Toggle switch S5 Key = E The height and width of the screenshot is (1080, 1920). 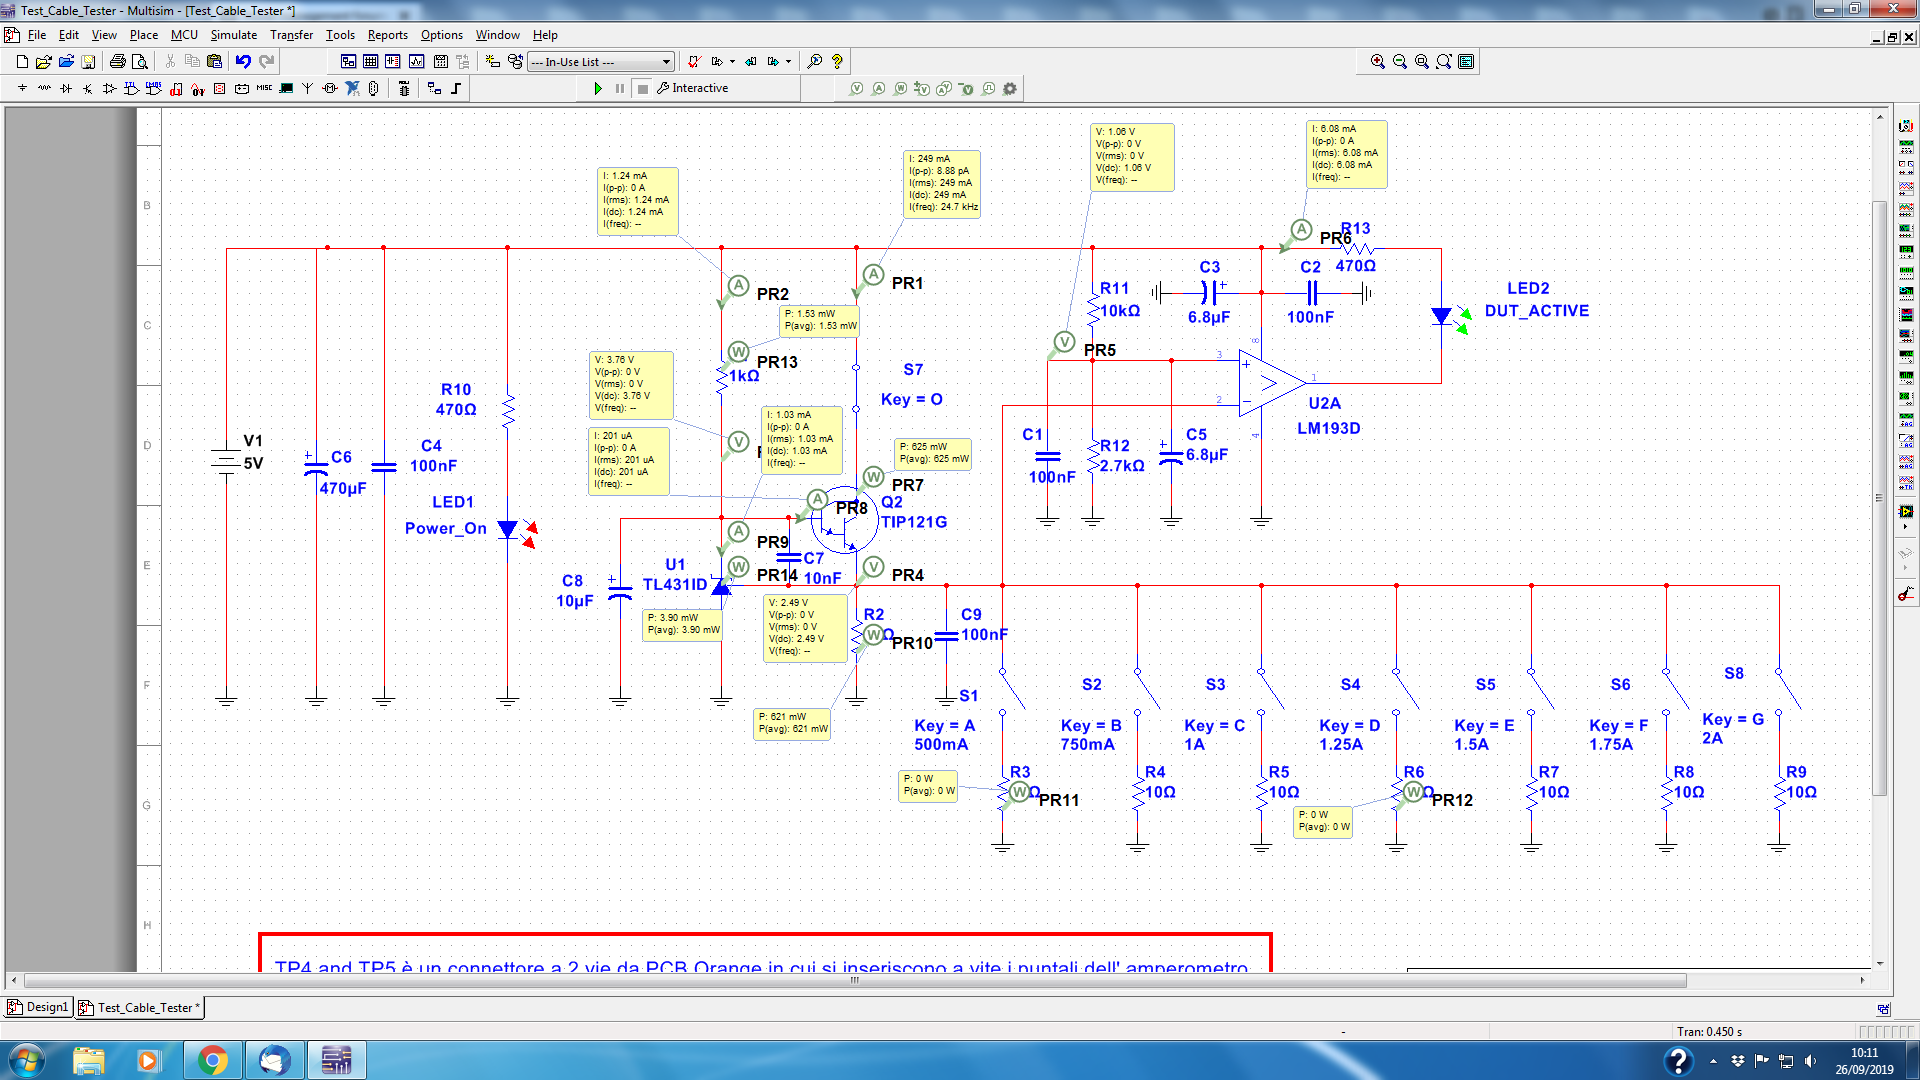(1540, 690)
